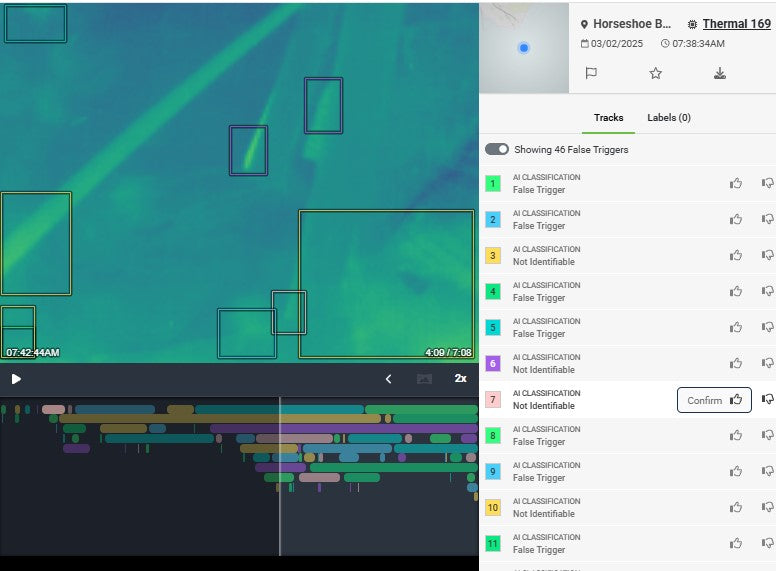Screen dimensions: 776x571
Task: Thumbs up track 9 False Trigger
Action: [x=736, y=471]
